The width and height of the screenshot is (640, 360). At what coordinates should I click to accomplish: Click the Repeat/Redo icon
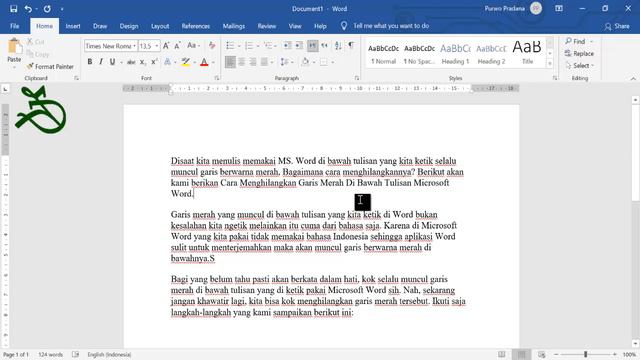point(47,9)
